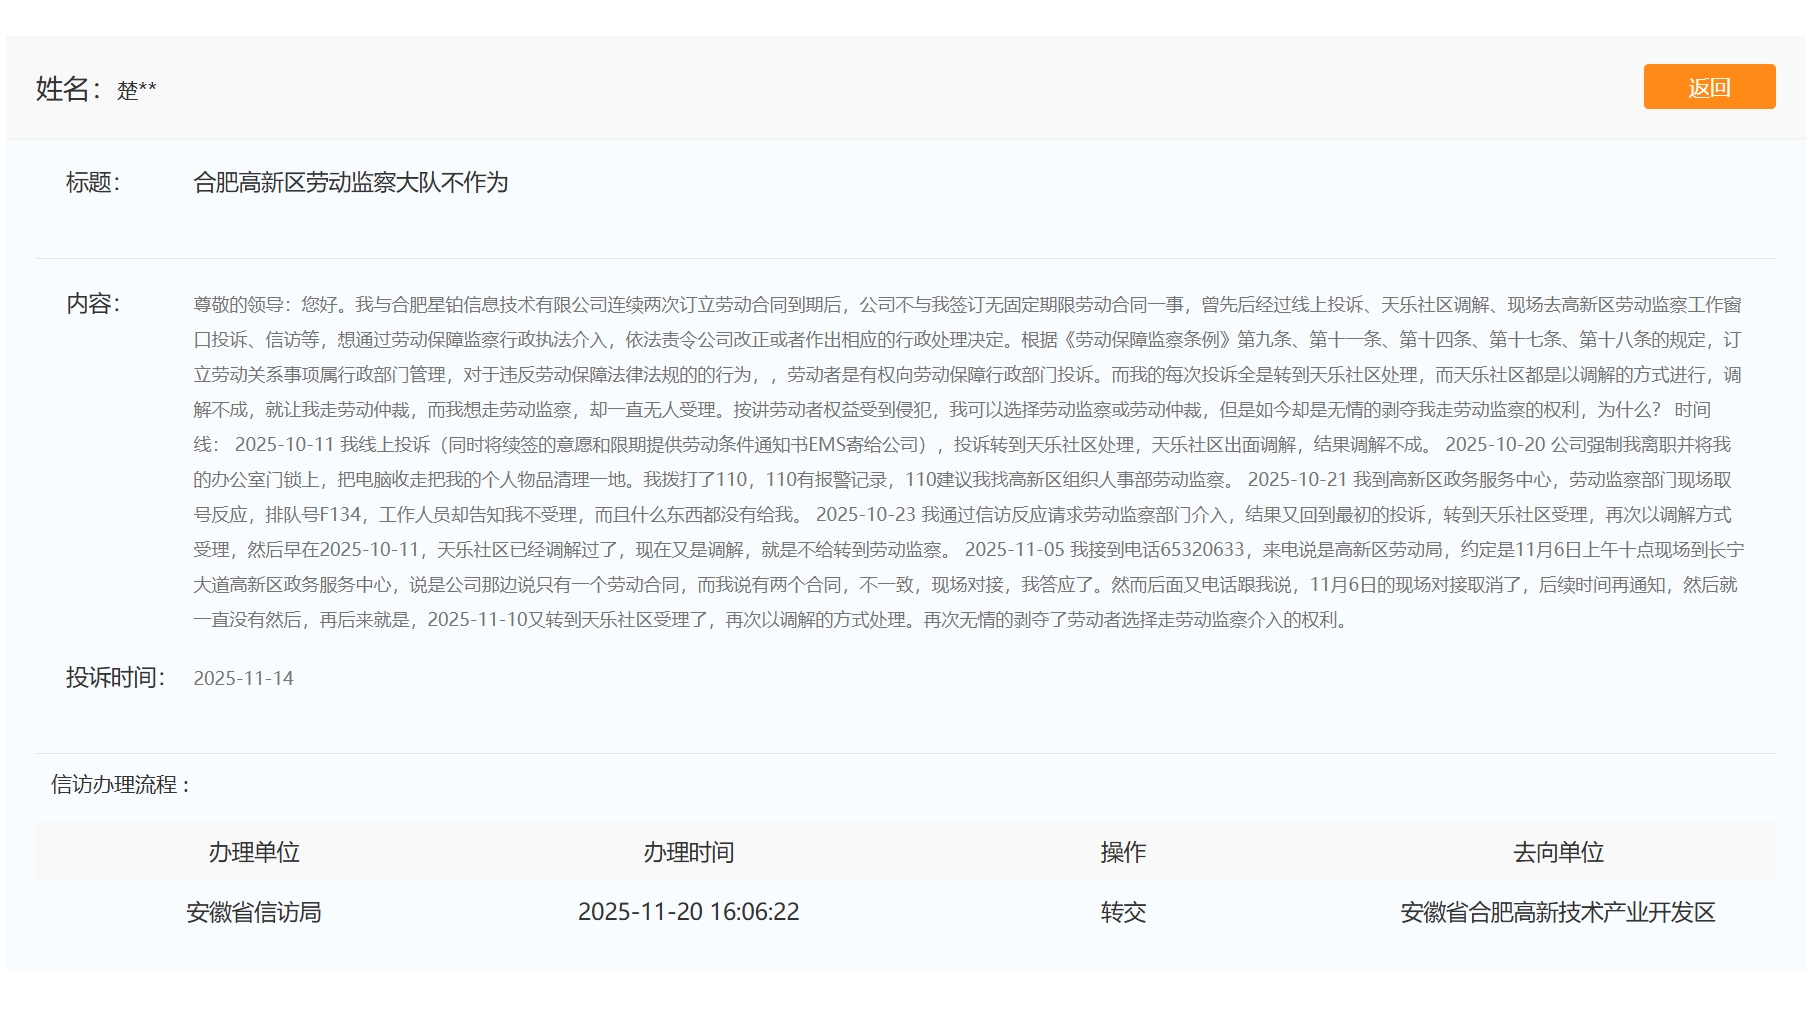Image resolution: width=1813 pixels, height=1011 pixels.
Task: Click the 办理时间 column header
Action: pyautogui.click(x=687, y=853)
